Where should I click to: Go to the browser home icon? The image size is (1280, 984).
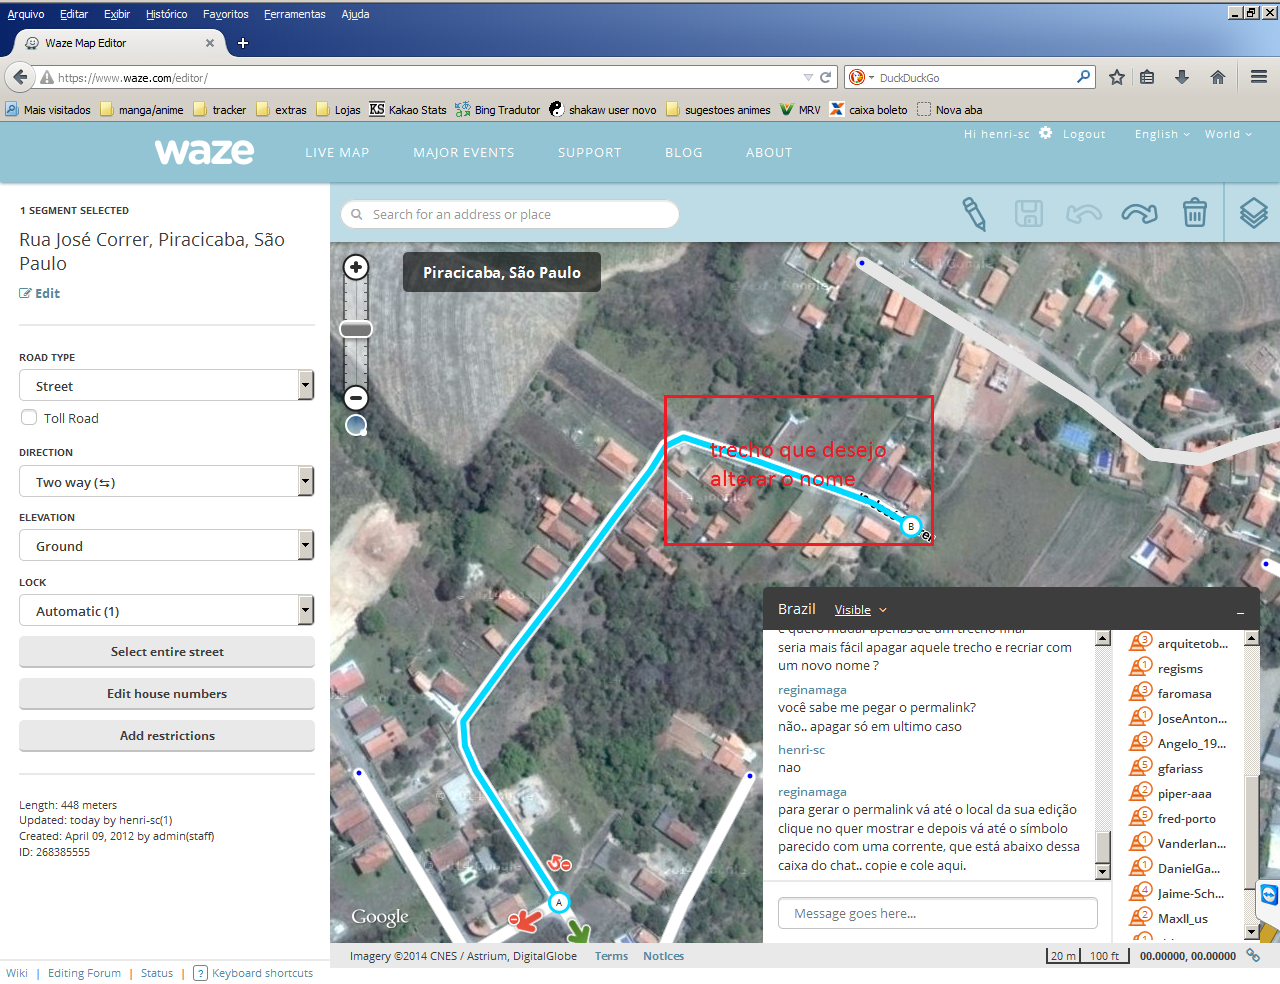(1218, 77)
